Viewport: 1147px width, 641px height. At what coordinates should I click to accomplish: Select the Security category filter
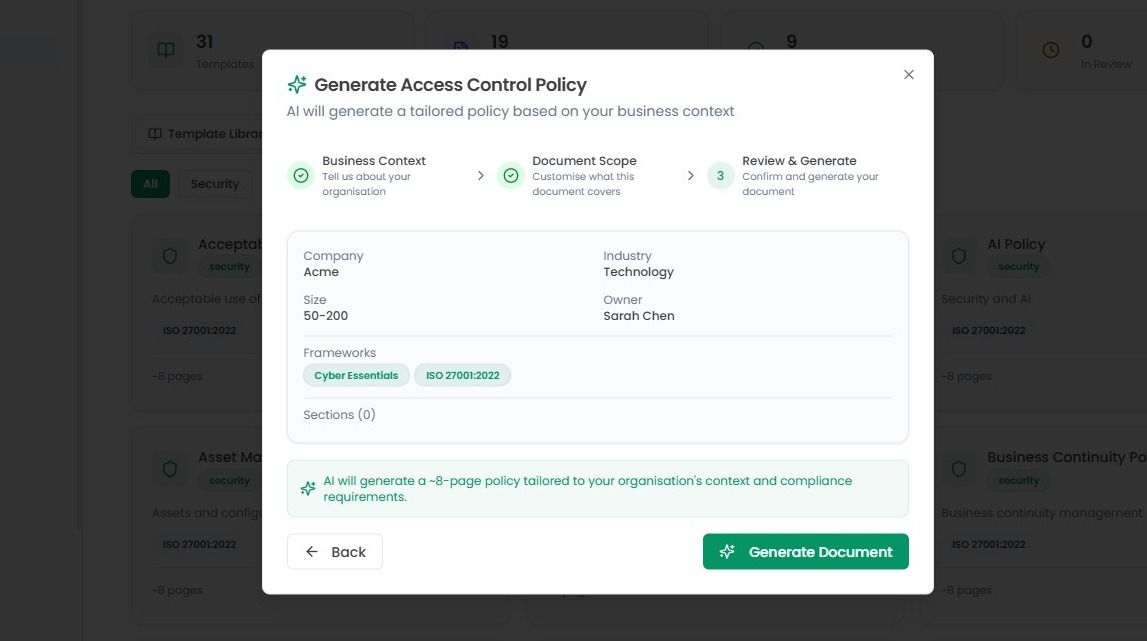click(215, 184)
